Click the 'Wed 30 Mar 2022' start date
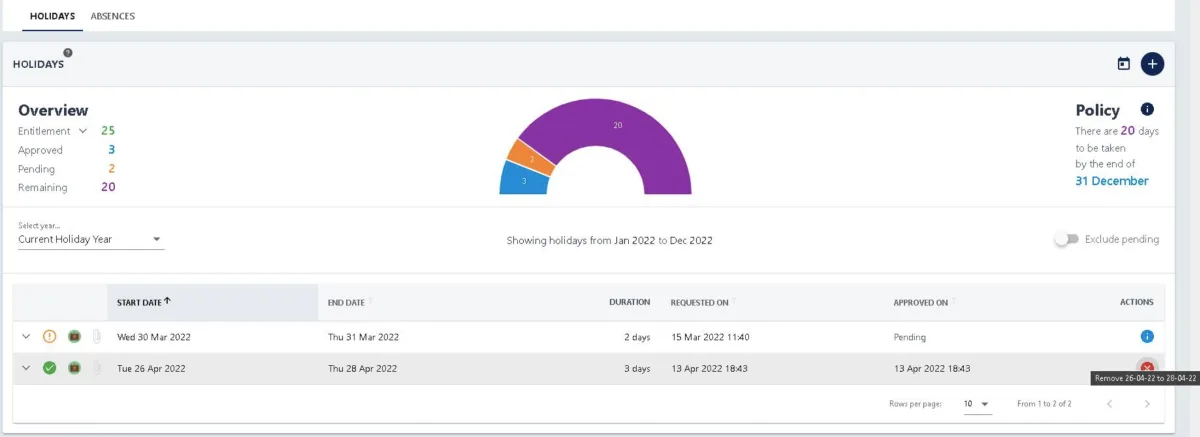 [x=154, y=337]
